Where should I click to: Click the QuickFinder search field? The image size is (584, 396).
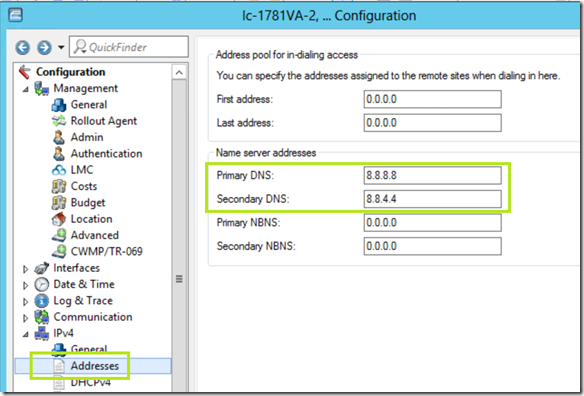(x=129, y=47)
